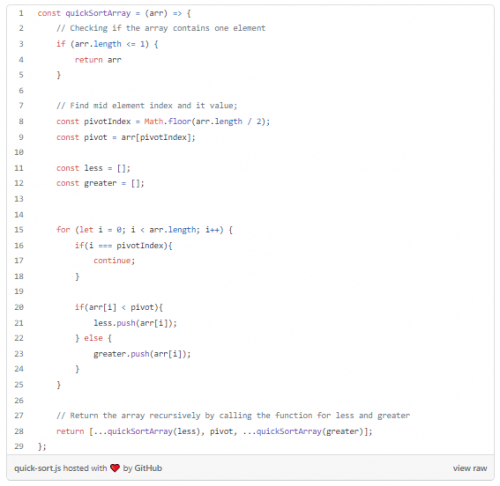Click the 'for' keyword on line 15
Viewport: 500px width, 486px height.
(x=63, y=230)
